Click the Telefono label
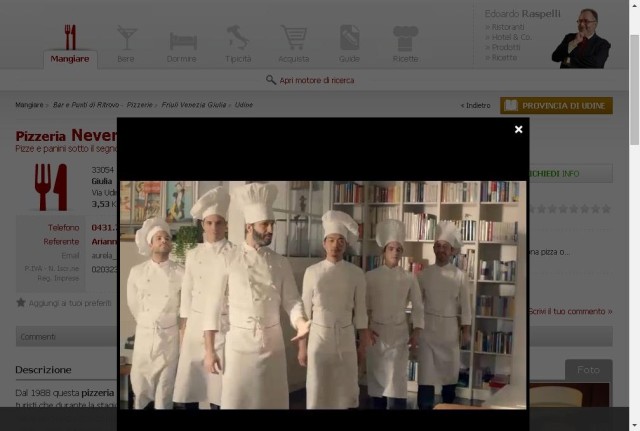This screenshot has height=431, width=640. [x=63, y=228]
